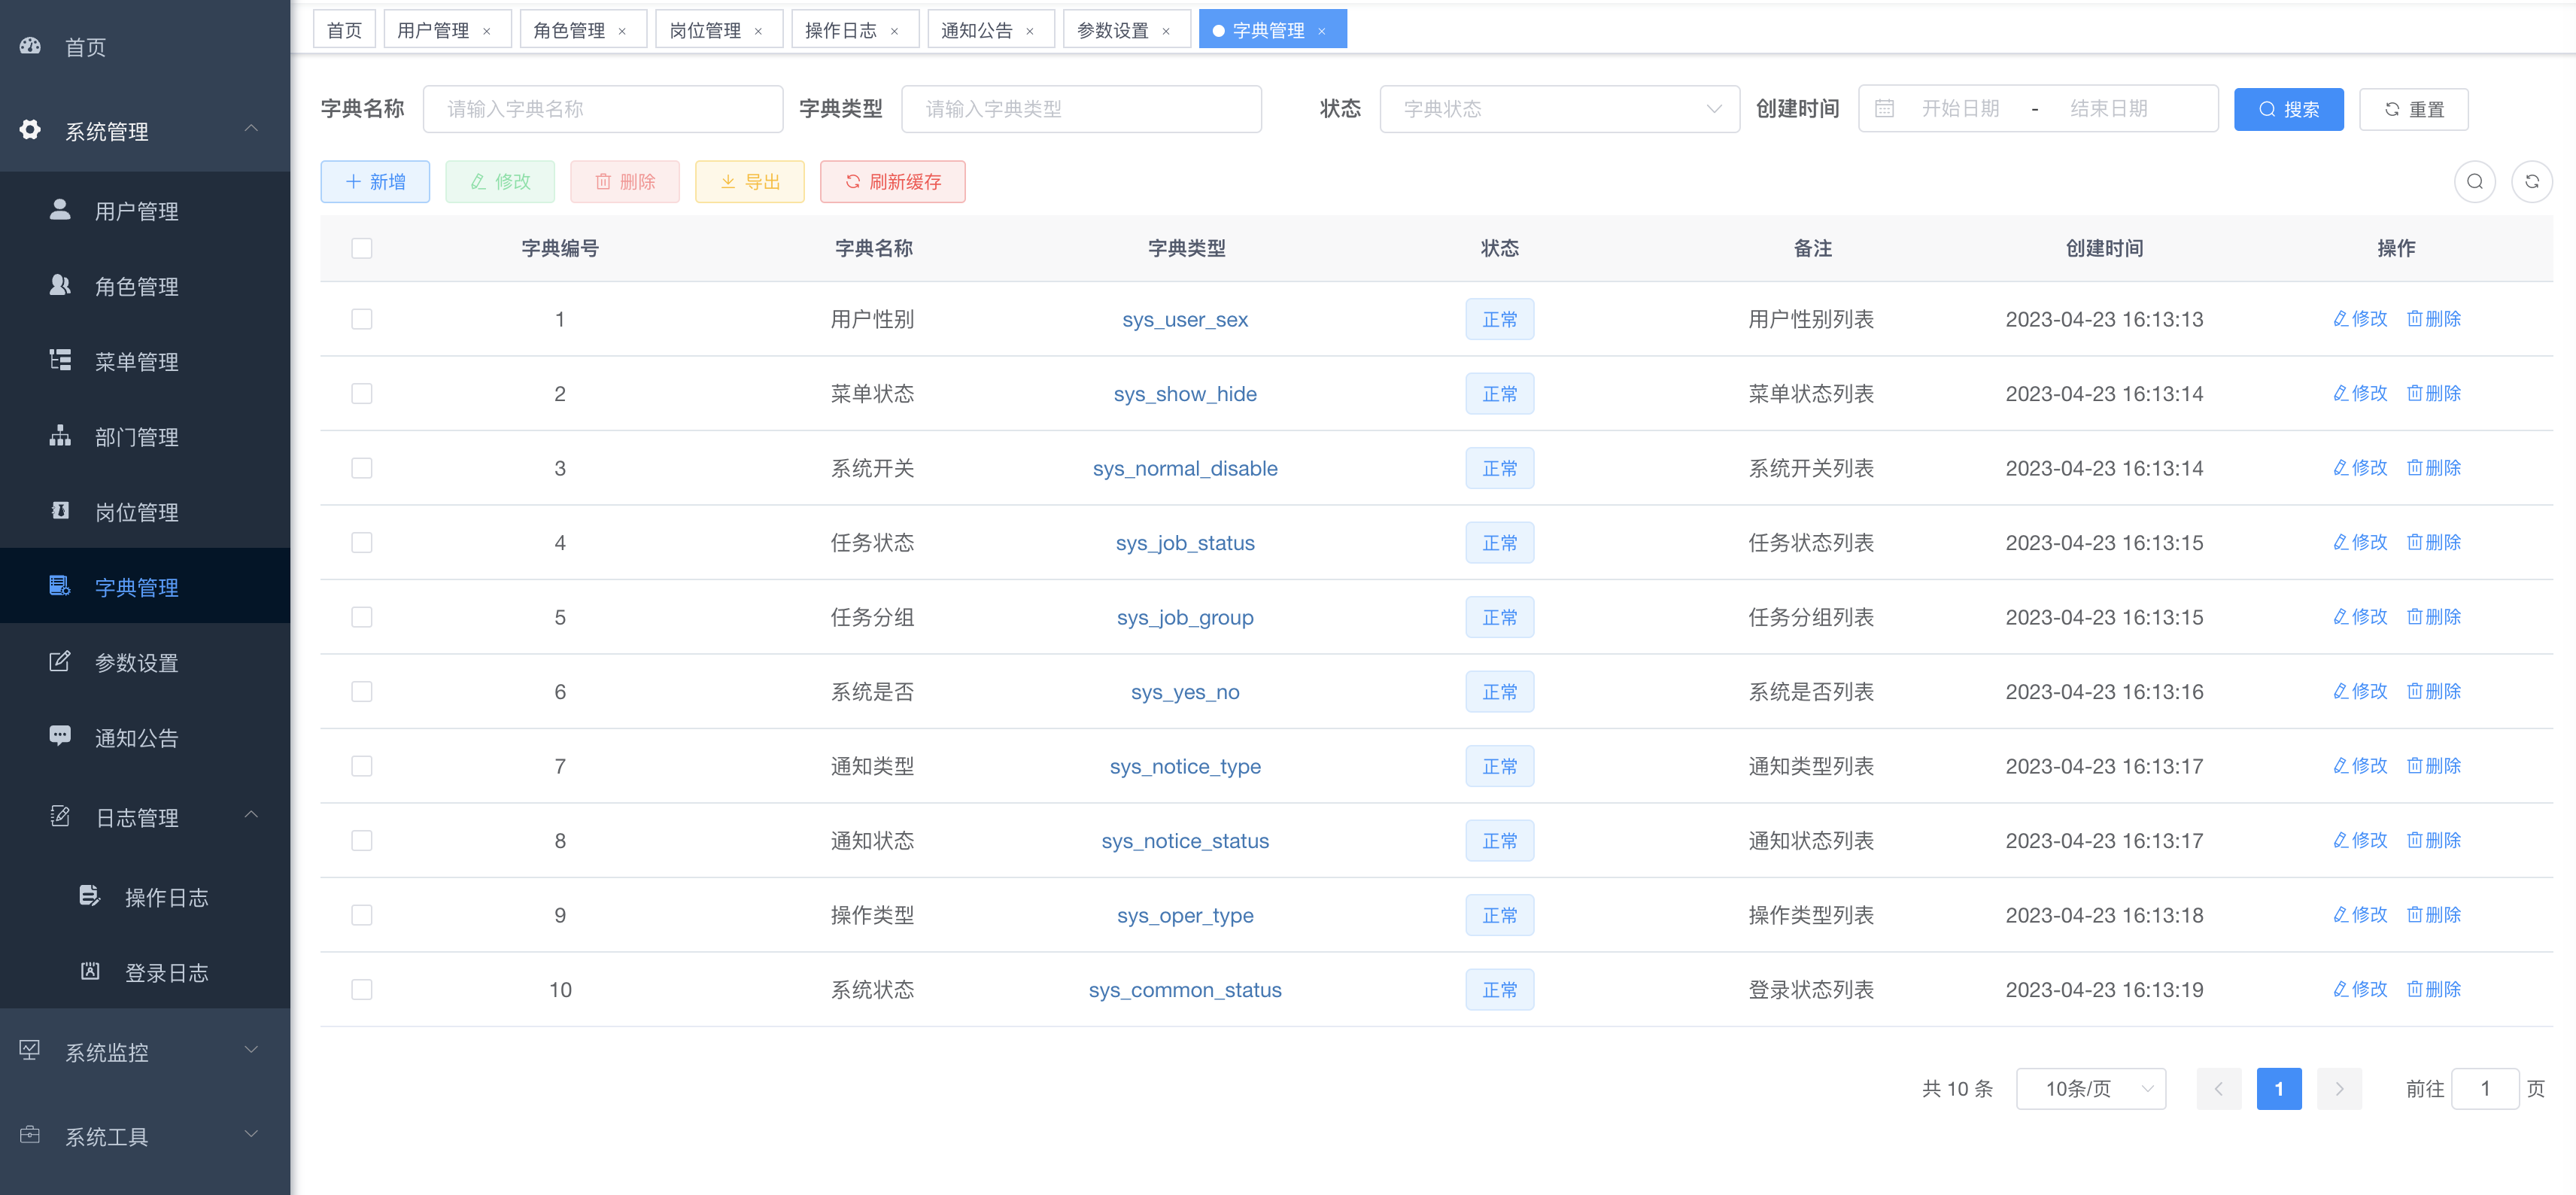
Task: Click the 搜索 search button
Action: click(x=2288, y=109)
